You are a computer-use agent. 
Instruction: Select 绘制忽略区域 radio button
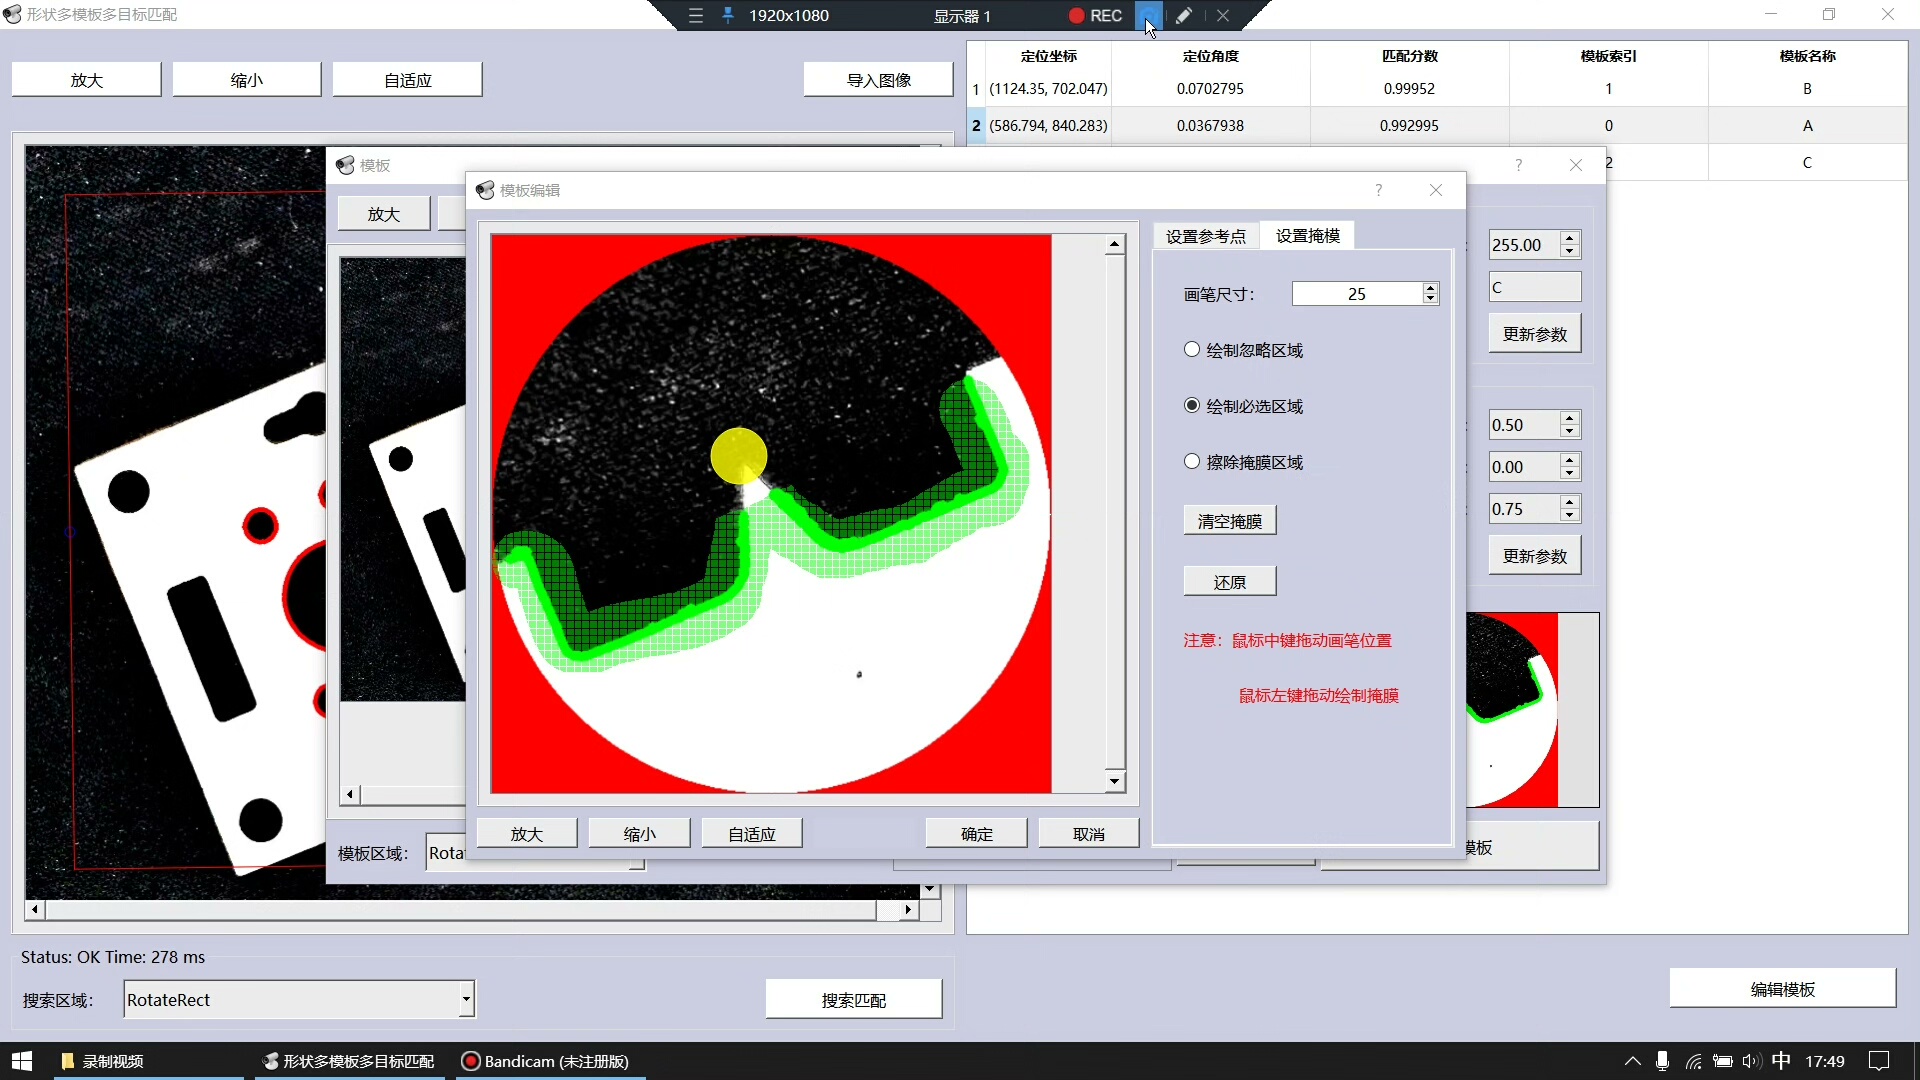(x=1192, y=350)
